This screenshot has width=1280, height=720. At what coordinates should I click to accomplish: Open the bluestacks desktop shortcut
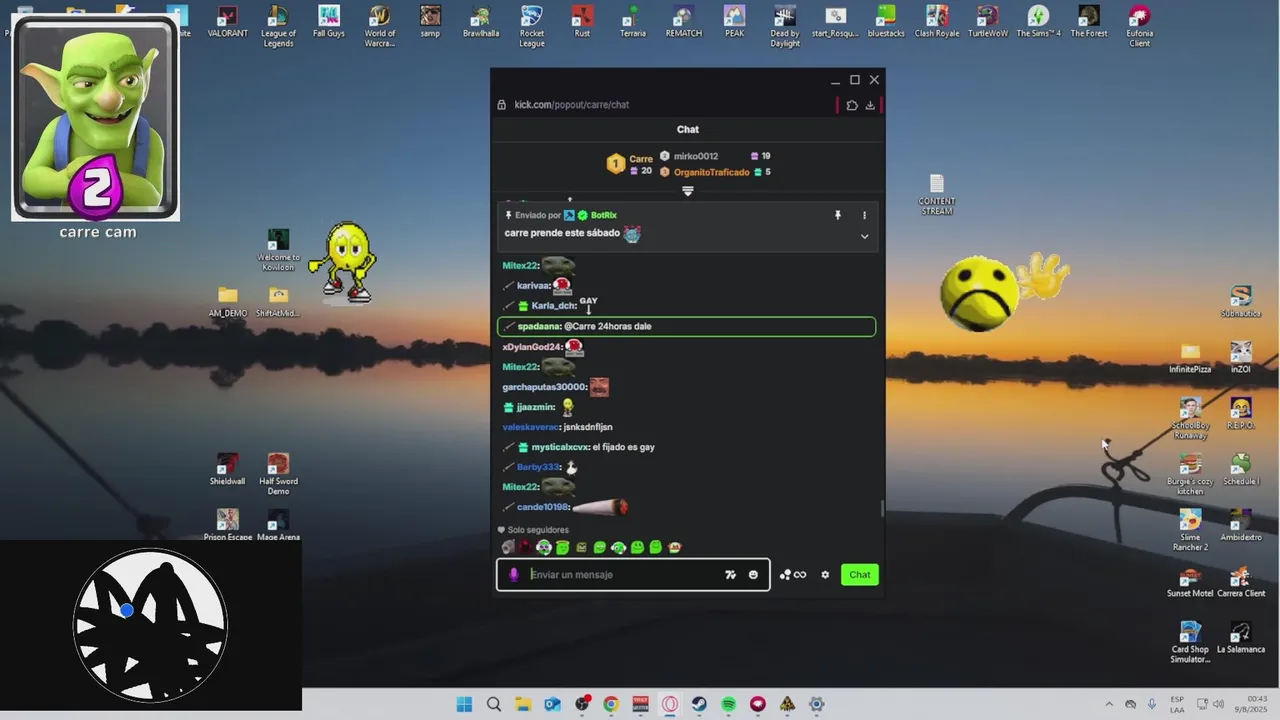point(886,23)
